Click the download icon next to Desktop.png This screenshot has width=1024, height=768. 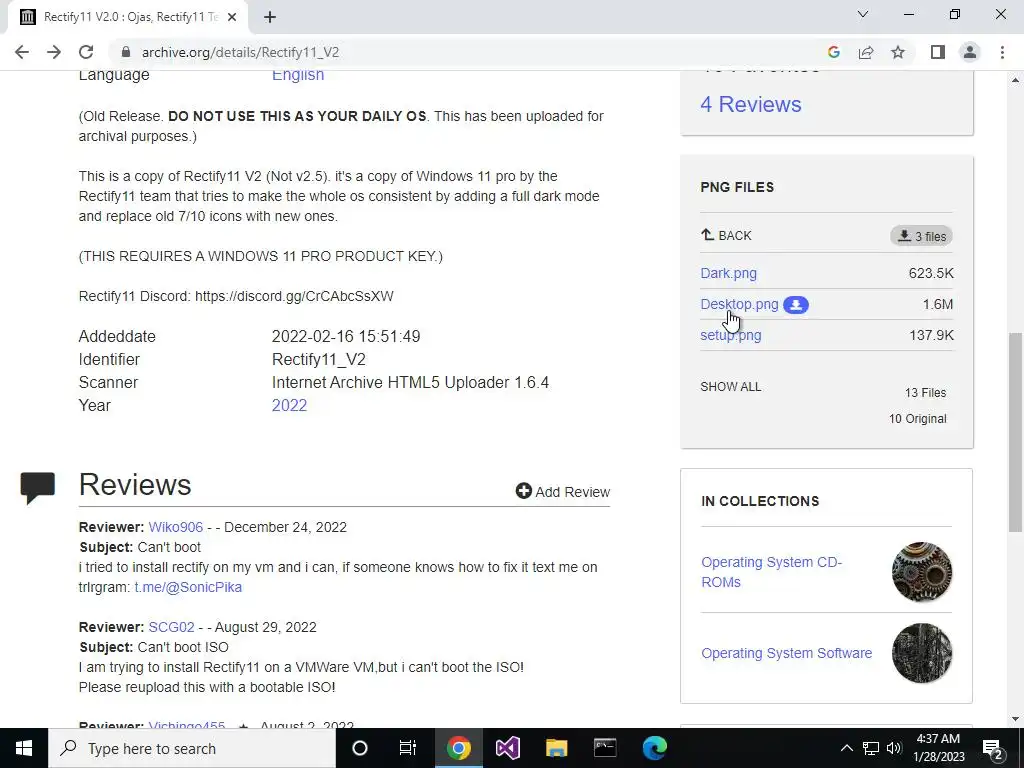796,305
